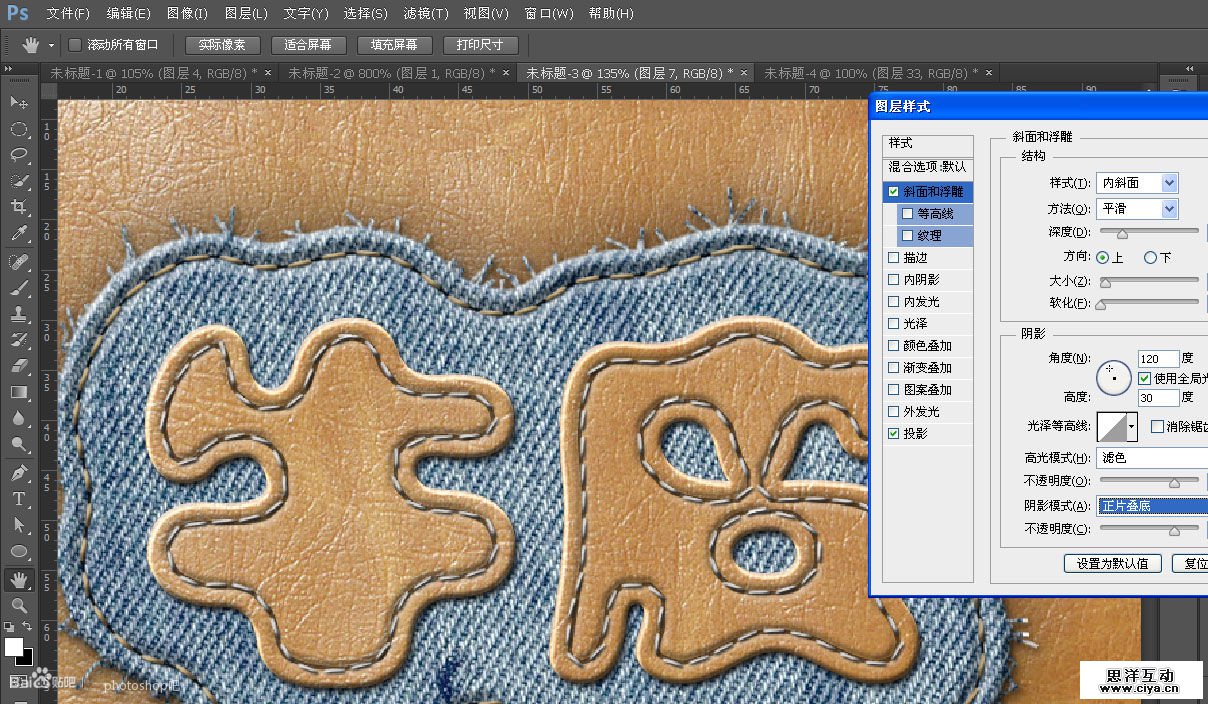The height and width of the screenshot is (704, 1208).
Task: Select the Horizontal Type tool
Action: pyautogui.click(x=19, y=498)
